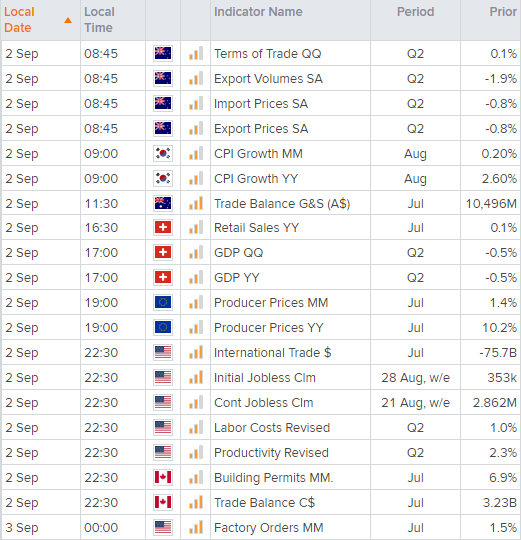This screenshot has height=540, width=521.
Task: Click the Period column header
Action: (x=415, y=12)
